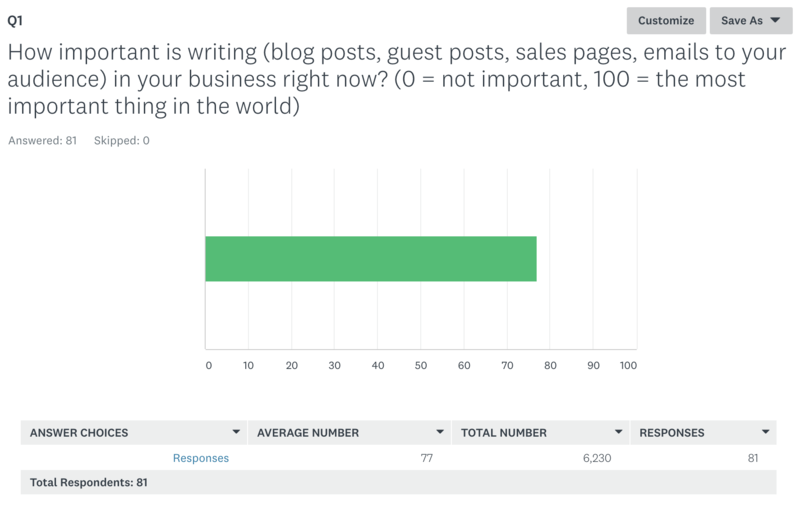This screenshot has width=800, height=507.
Task: Click the Skipped: 0 text
Action: [121, 141]
